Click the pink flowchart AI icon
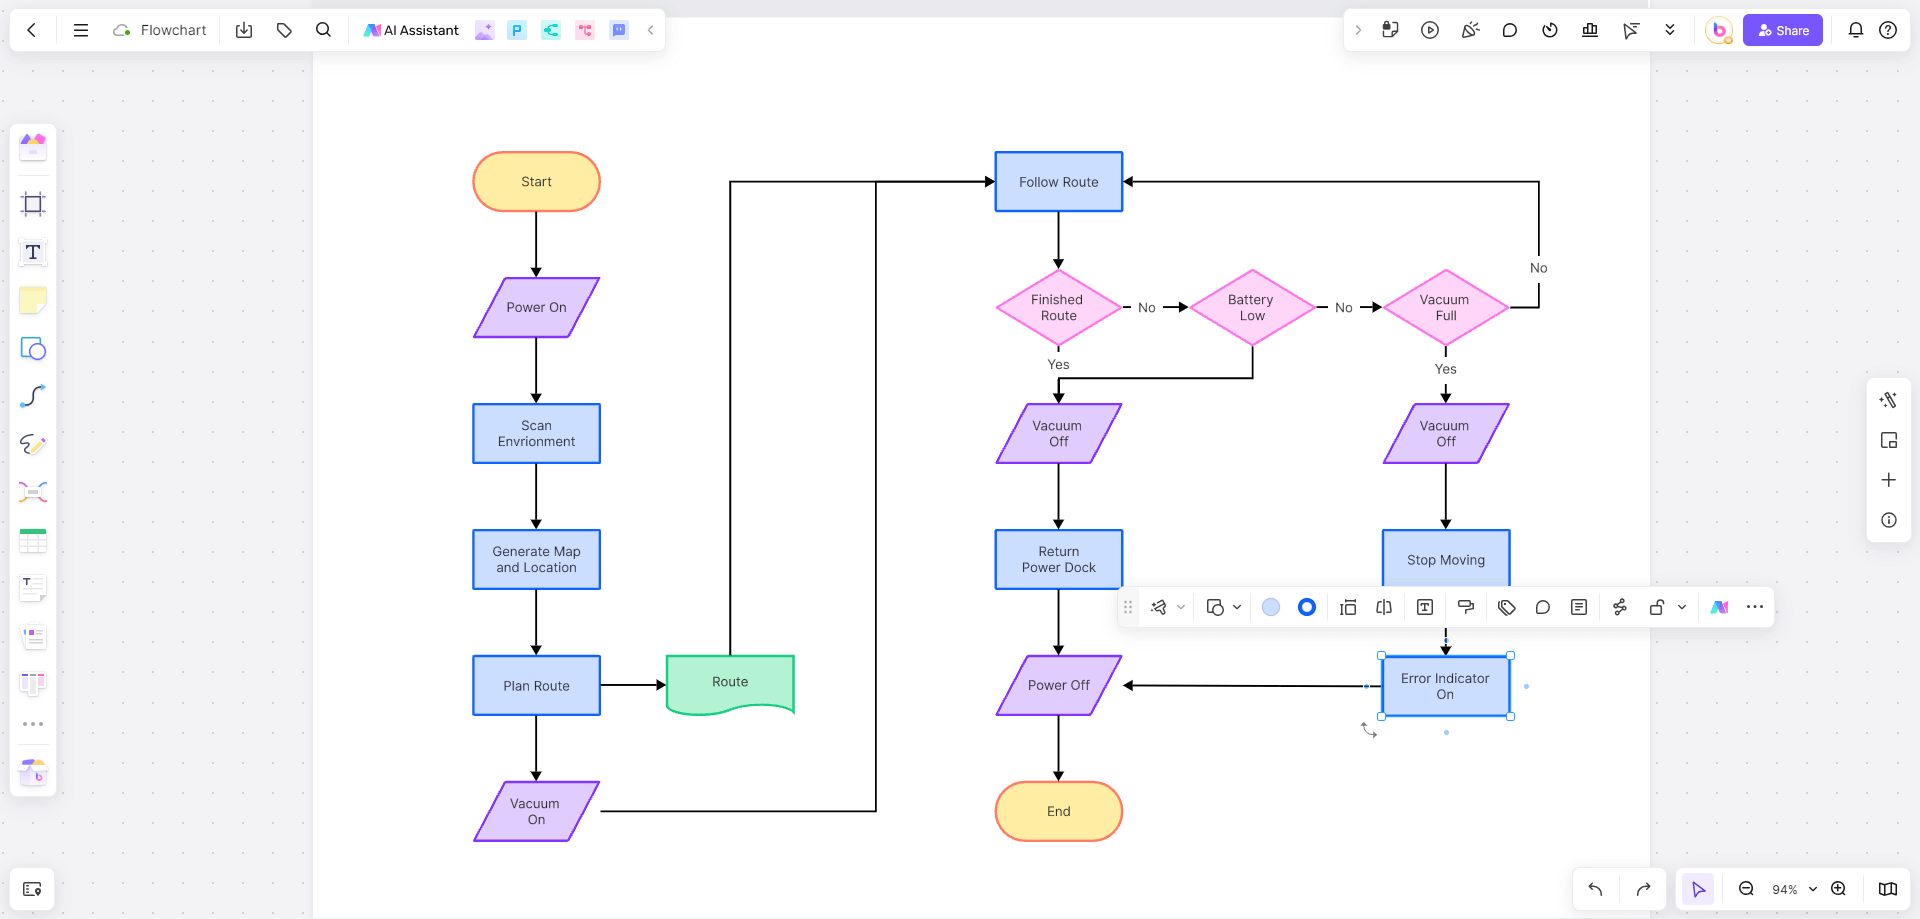The height and width of the screenshot is (919, 1920). tap(585, 30)
